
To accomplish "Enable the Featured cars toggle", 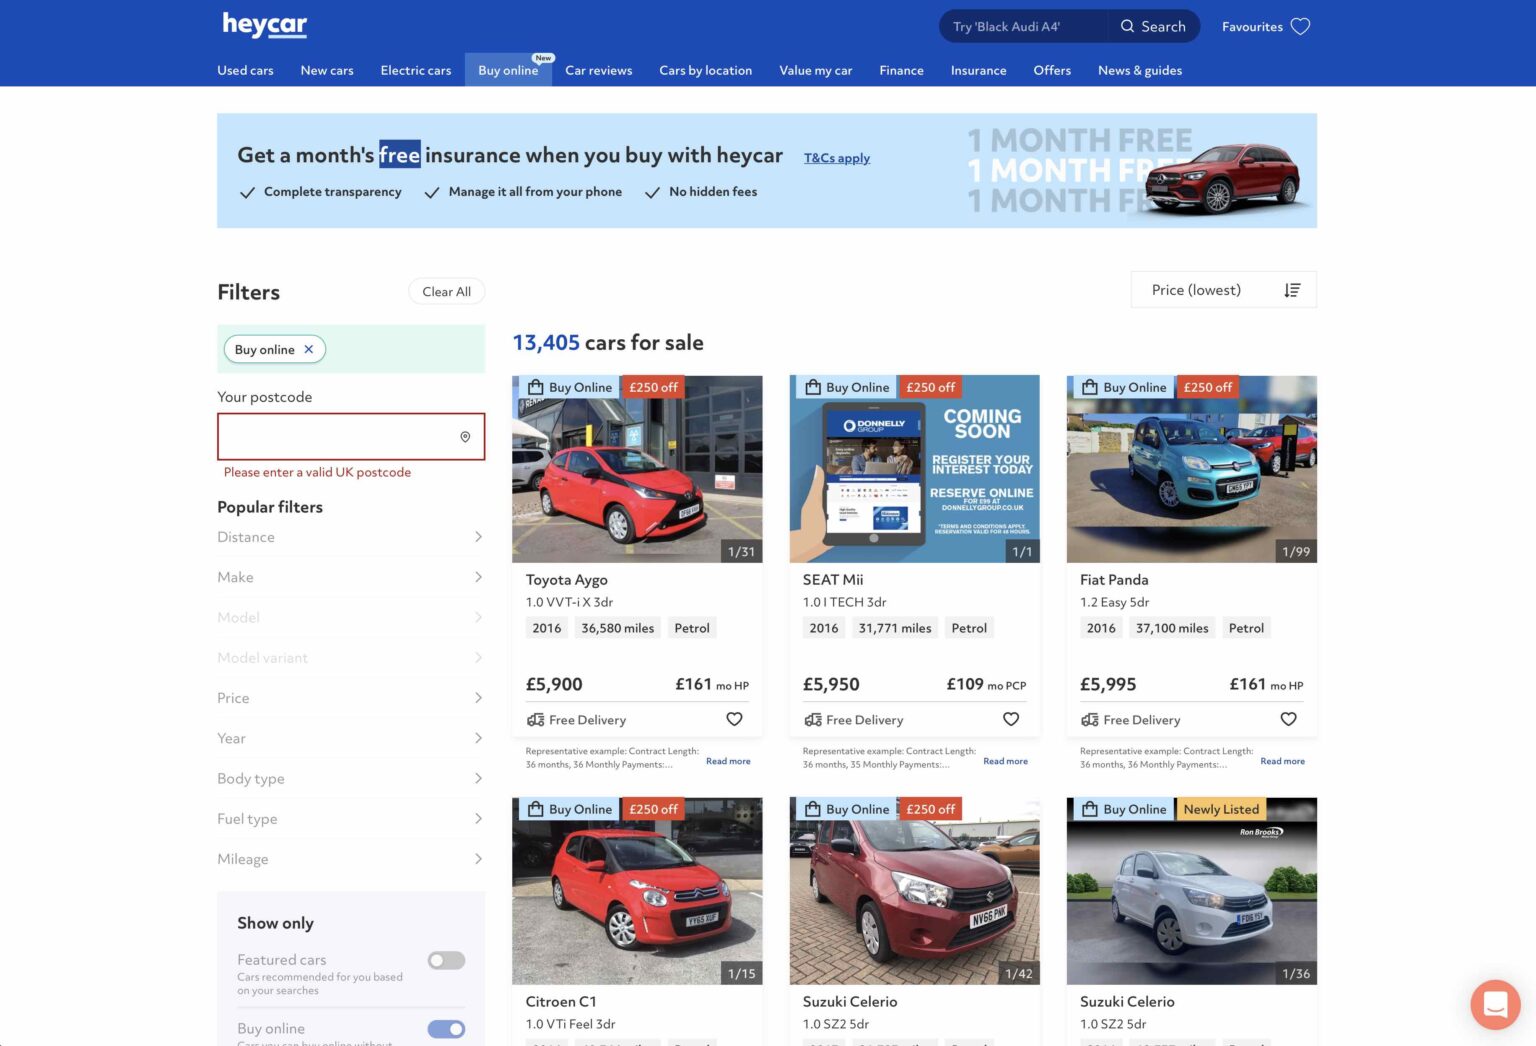I will coord(446,960).
